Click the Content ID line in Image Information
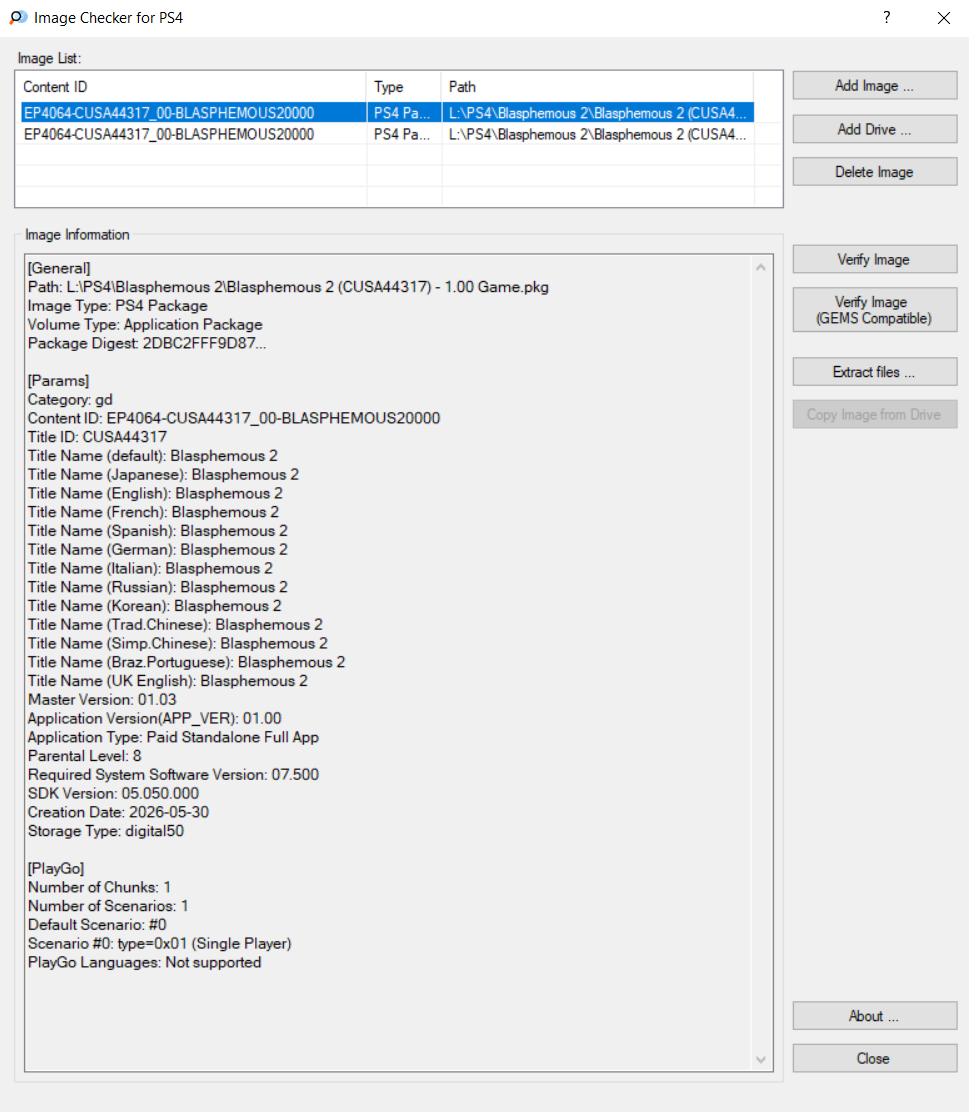969x1112 pixels. tap(234, 418)
